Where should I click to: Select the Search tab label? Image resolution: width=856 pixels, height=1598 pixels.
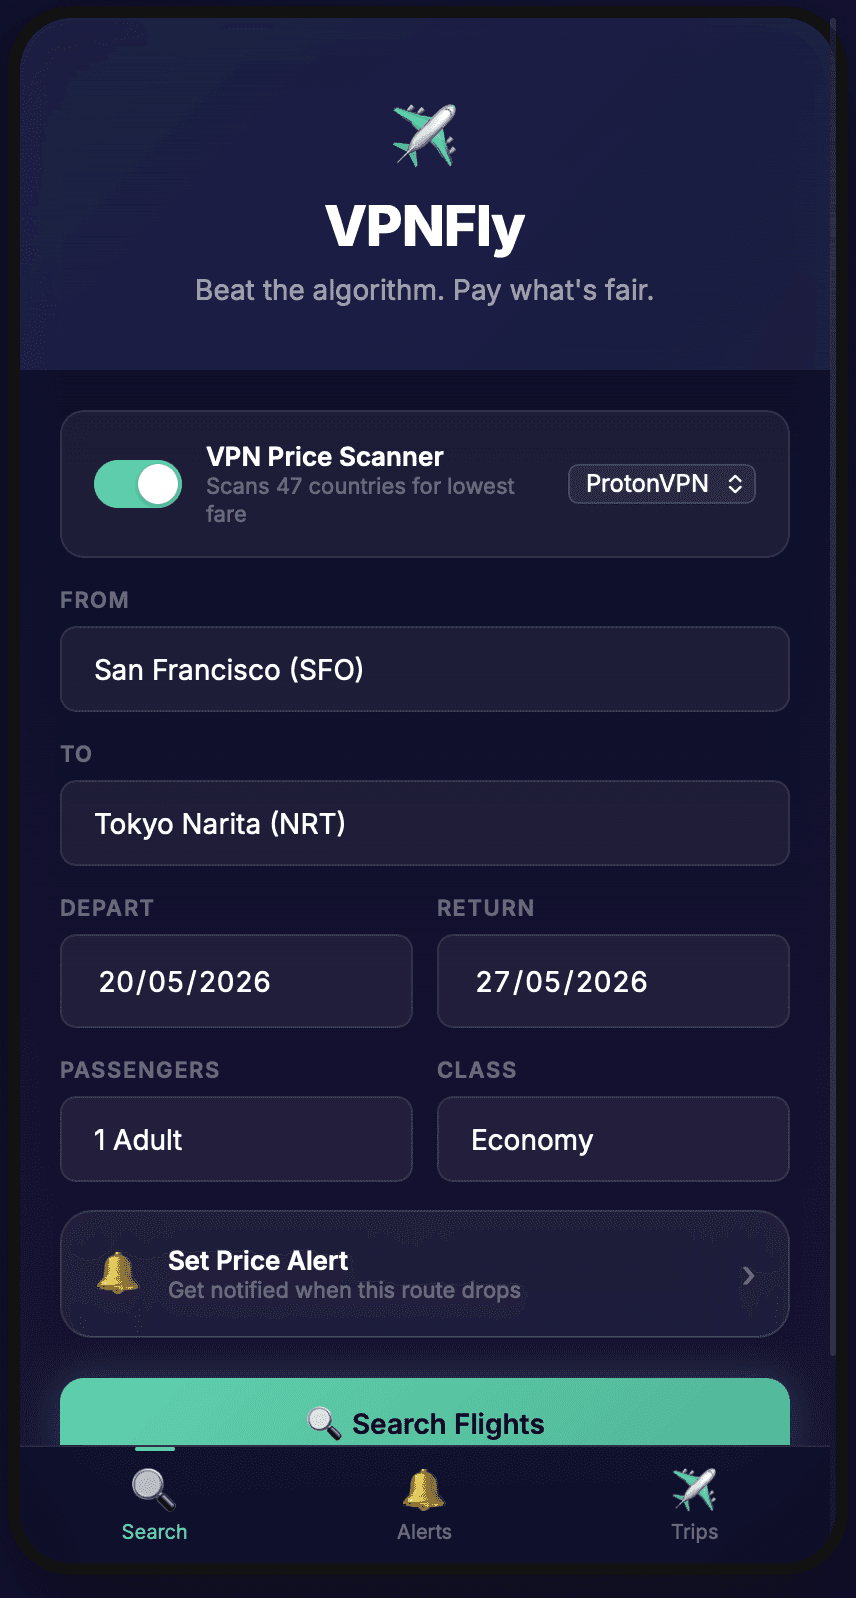coord(154,1532)
